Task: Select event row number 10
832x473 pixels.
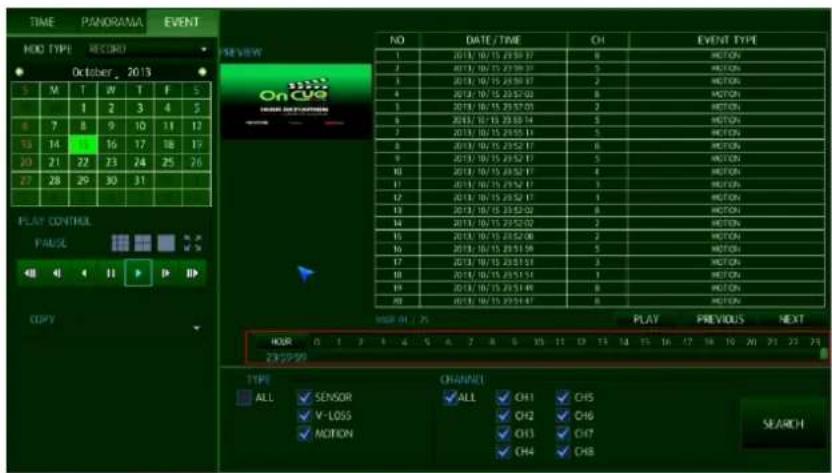Action: 600,171
